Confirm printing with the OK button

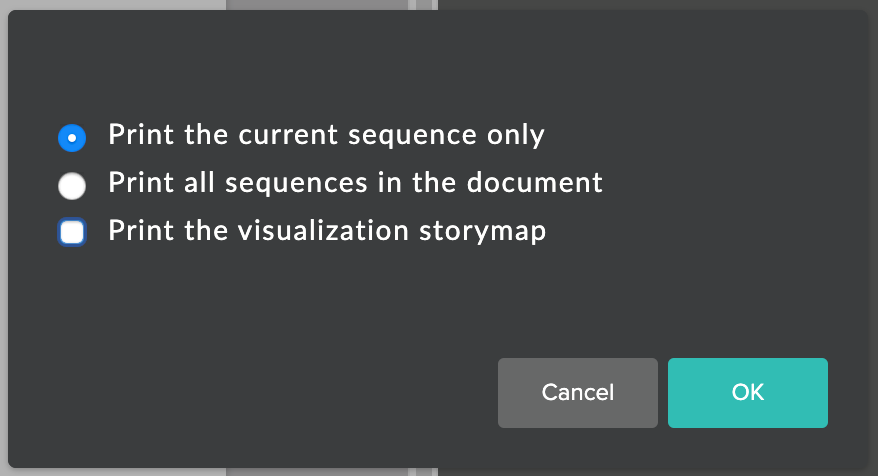click(x=748, y=393)
